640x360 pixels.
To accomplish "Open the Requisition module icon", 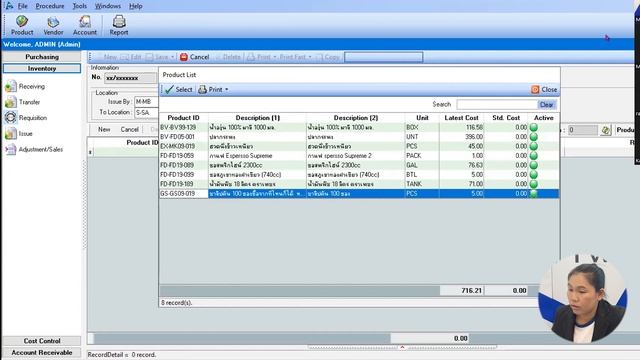I will (11, 118).
